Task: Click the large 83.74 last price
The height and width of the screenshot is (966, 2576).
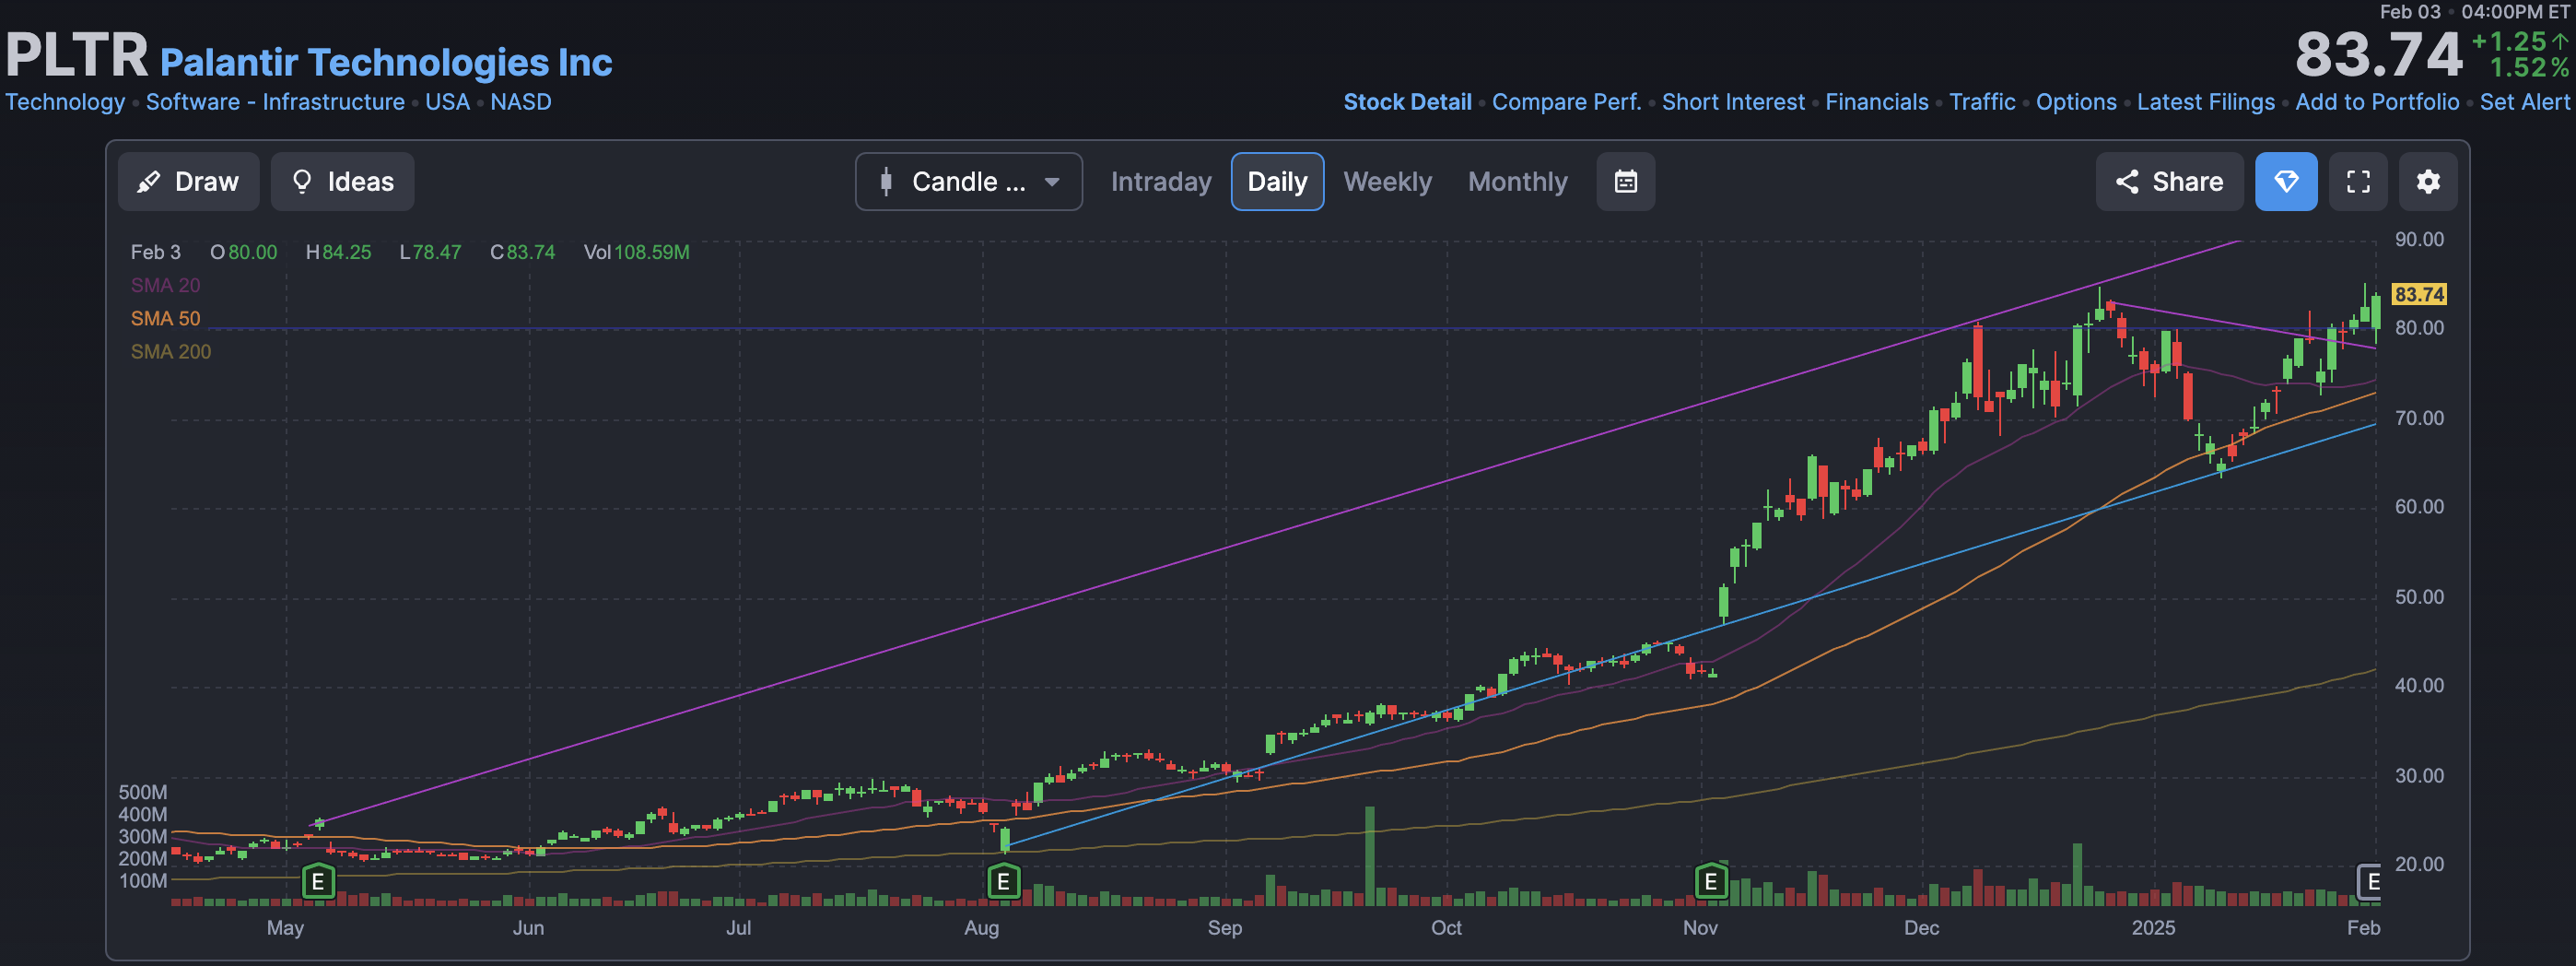Action: (x=2378, y=54)
